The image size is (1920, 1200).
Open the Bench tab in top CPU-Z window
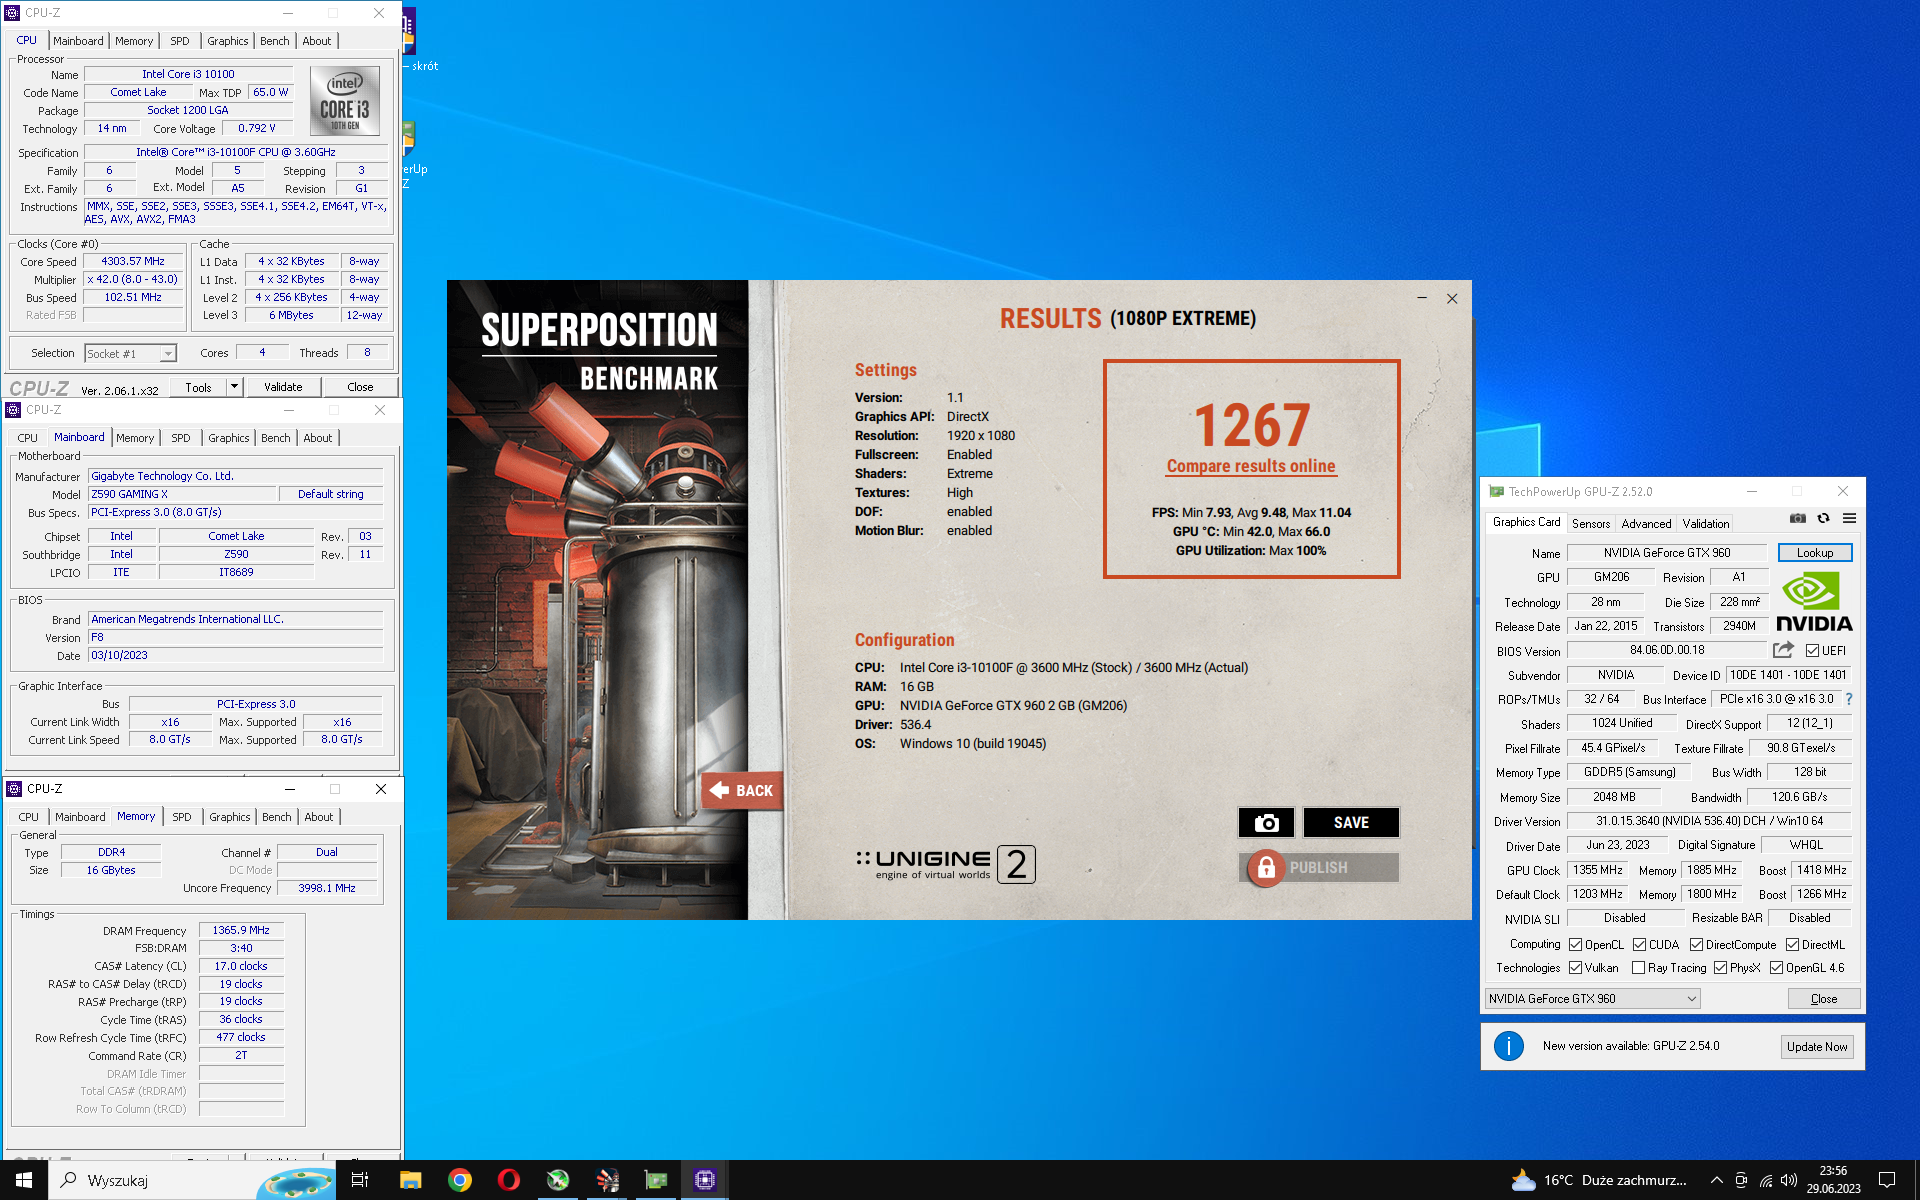[x=275, y=41]
